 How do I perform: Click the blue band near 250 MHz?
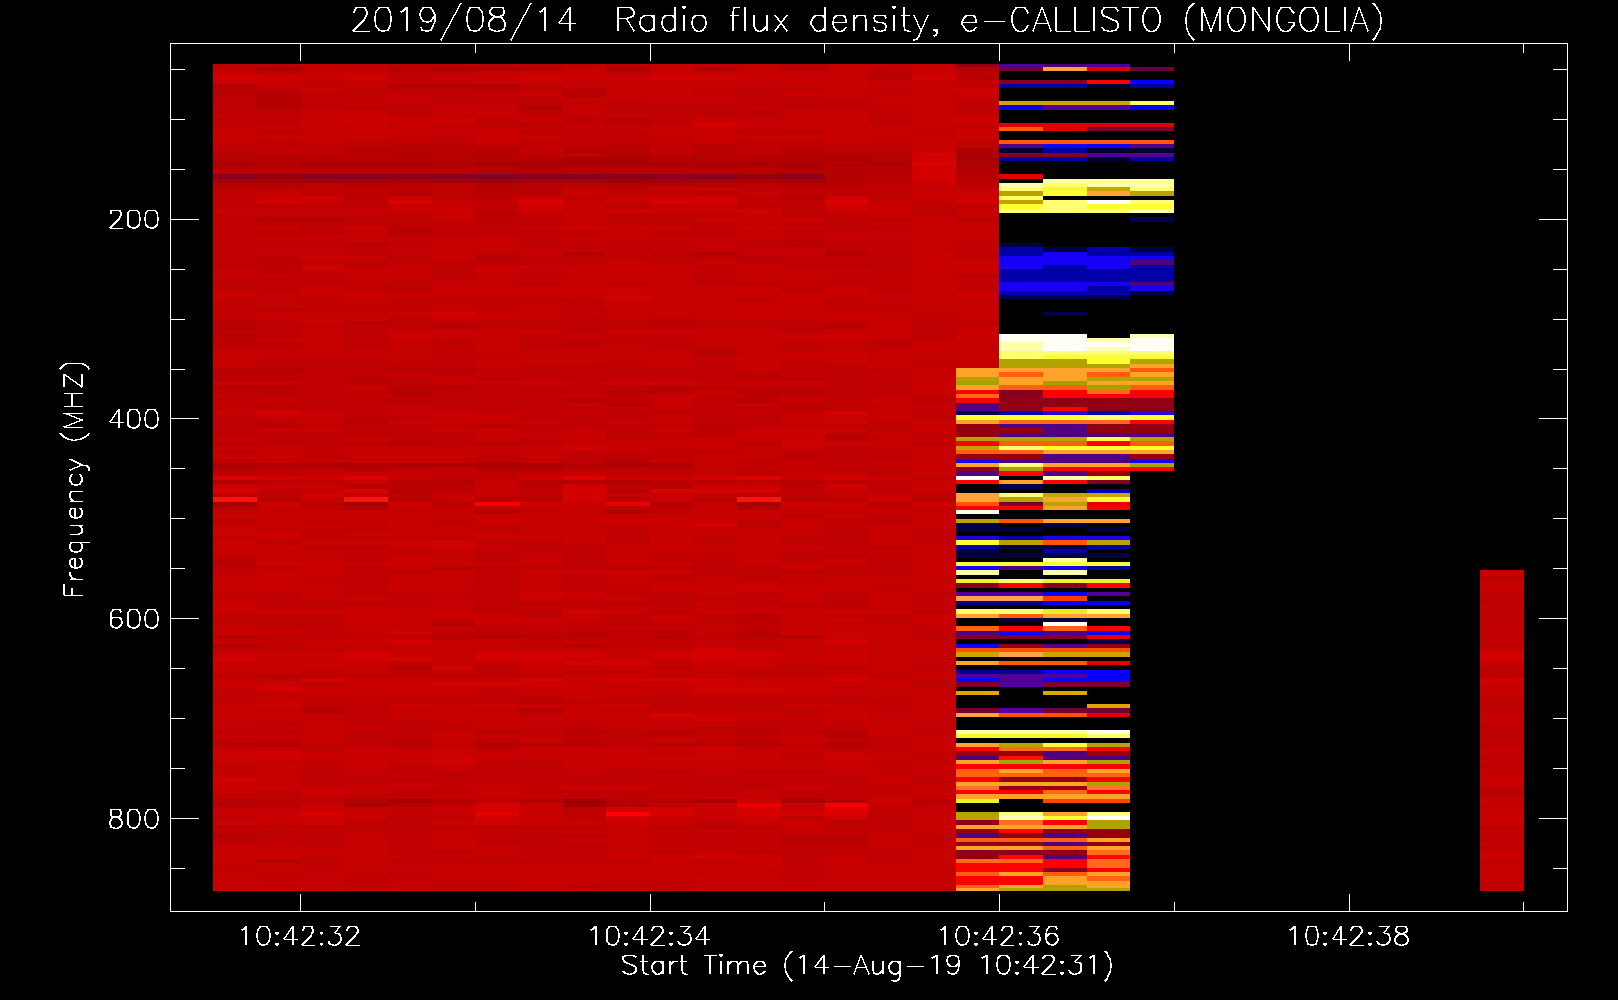[x=1086, y=271]
